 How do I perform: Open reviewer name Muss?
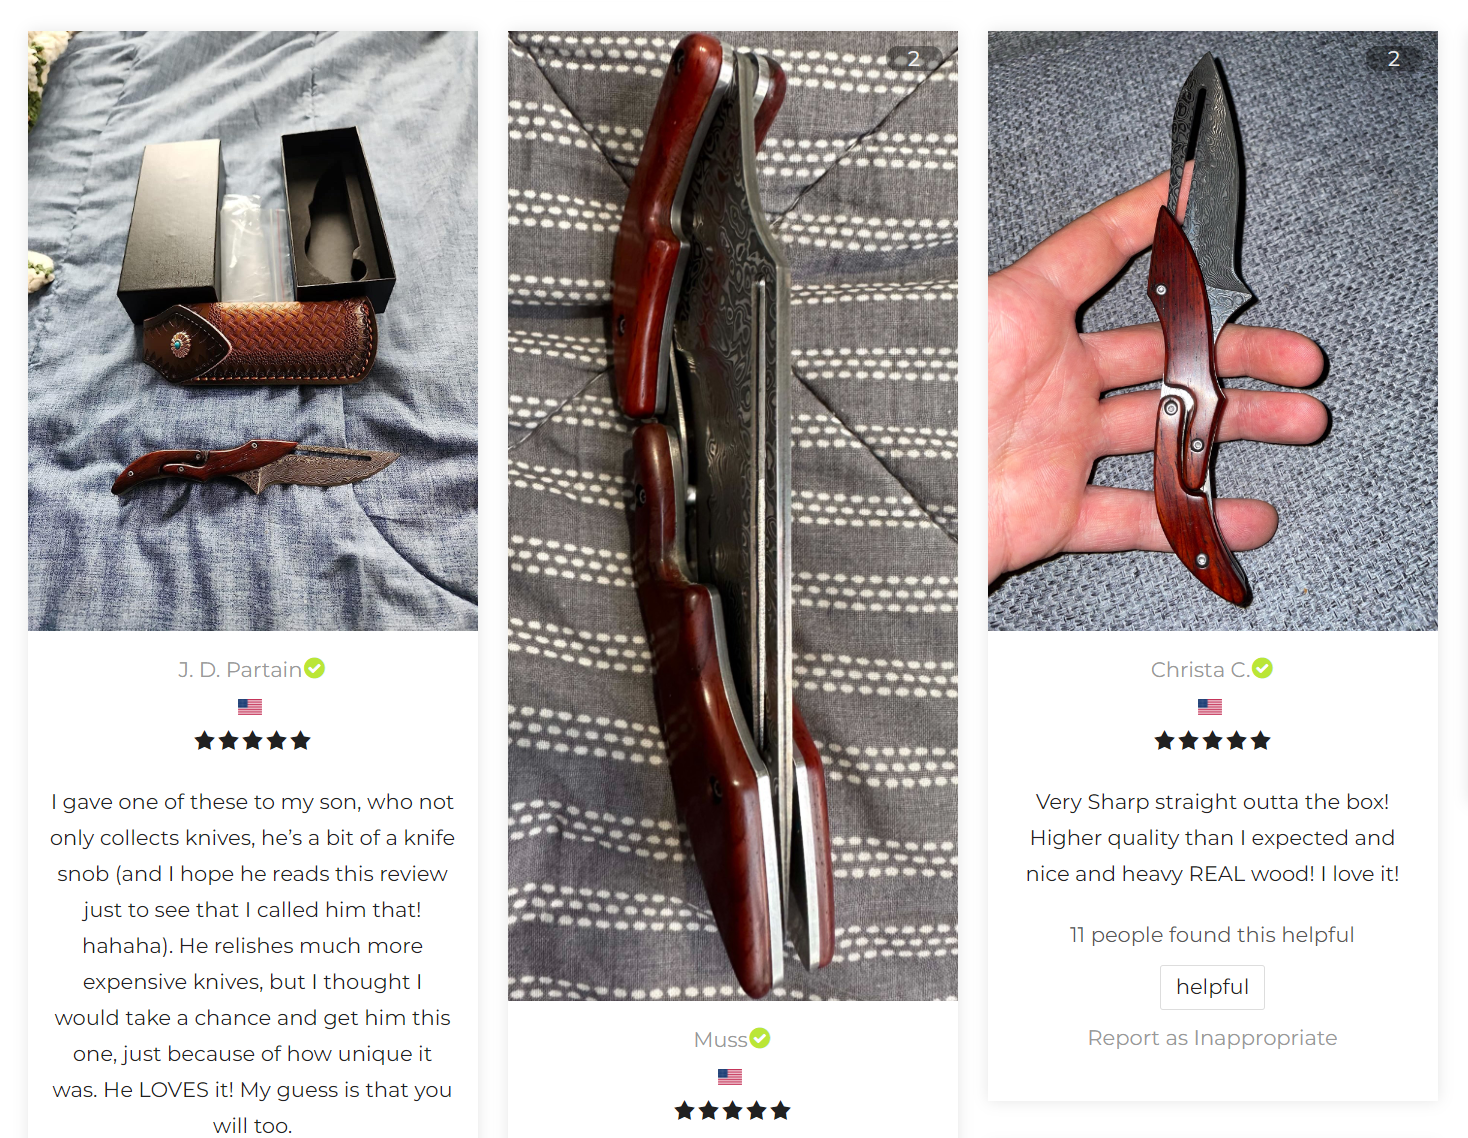coord(721,1040)
